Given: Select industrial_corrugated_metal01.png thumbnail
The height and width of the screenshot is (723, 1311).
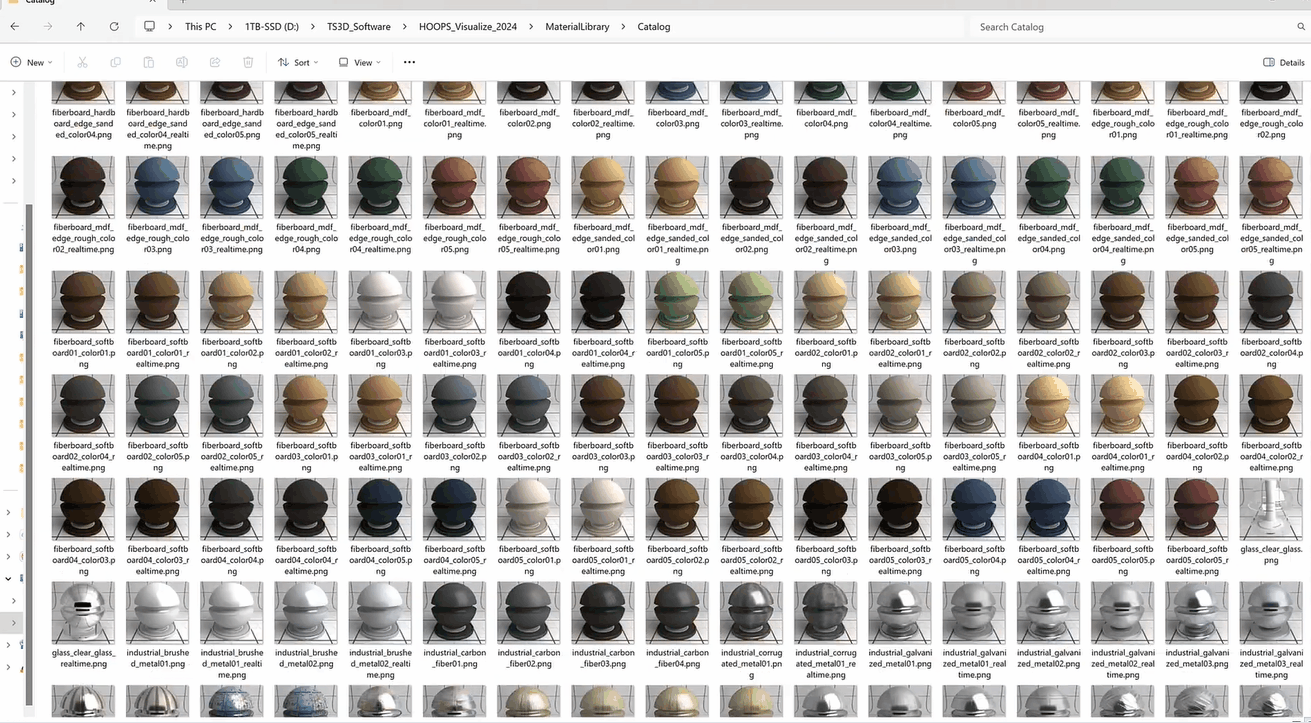Looking at the screenshot, I should (752, 613).
